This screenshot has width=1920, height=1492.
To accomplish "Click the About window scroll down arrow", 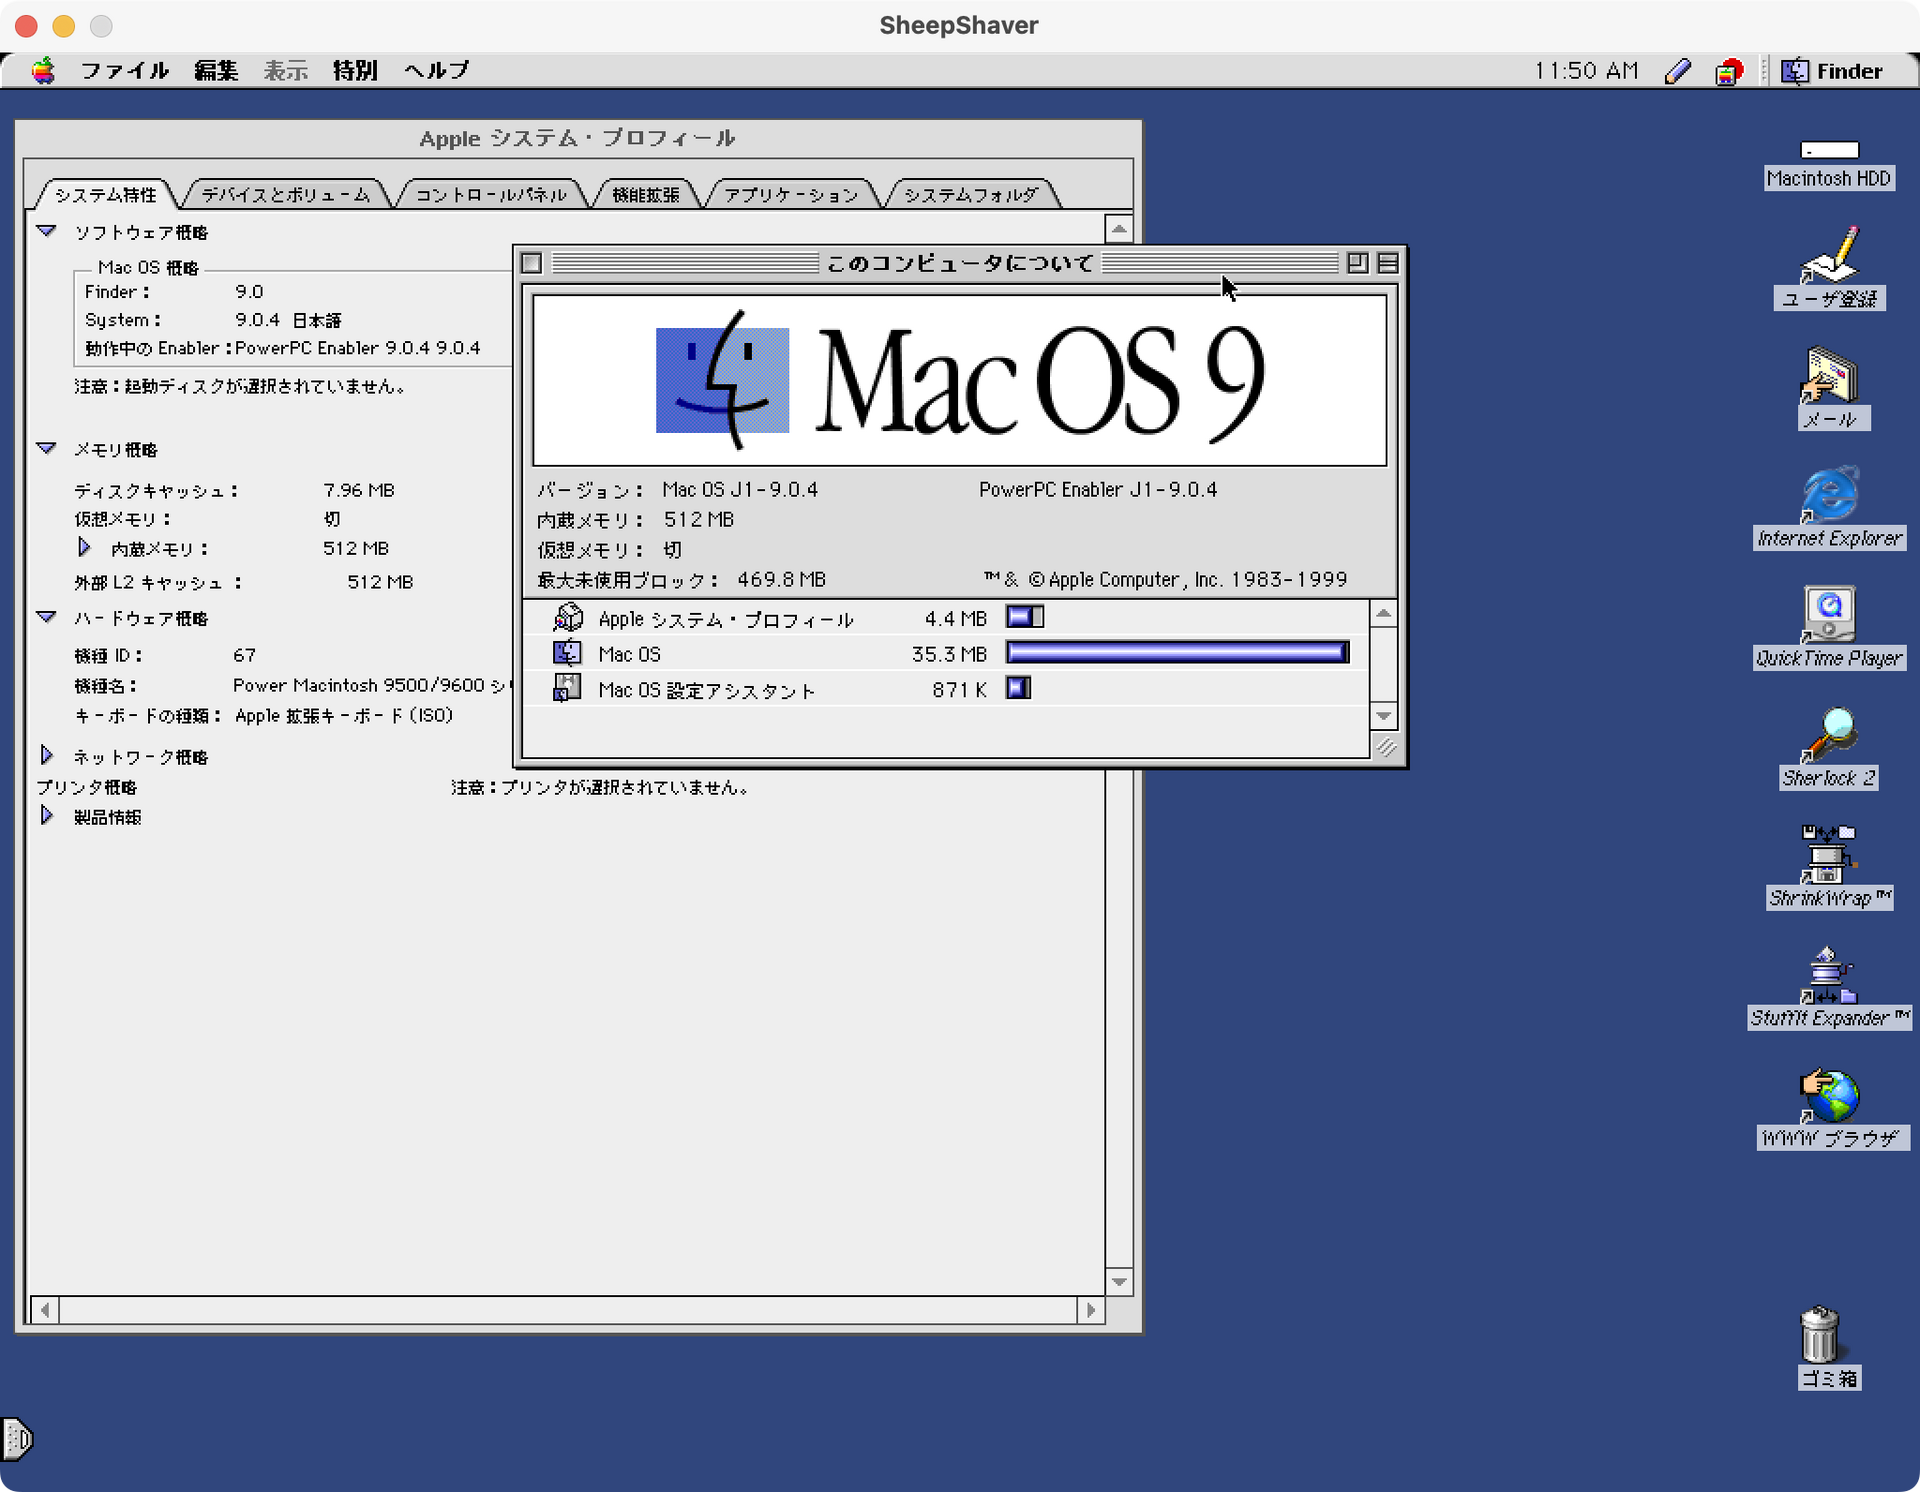I will [1384, 716].
